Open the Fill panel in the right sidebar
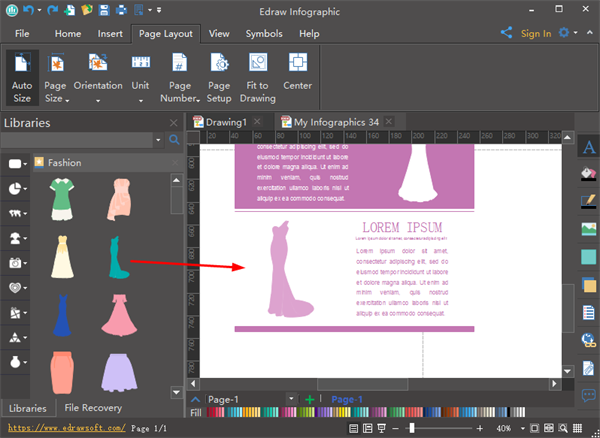 click(x=589, y=174)
